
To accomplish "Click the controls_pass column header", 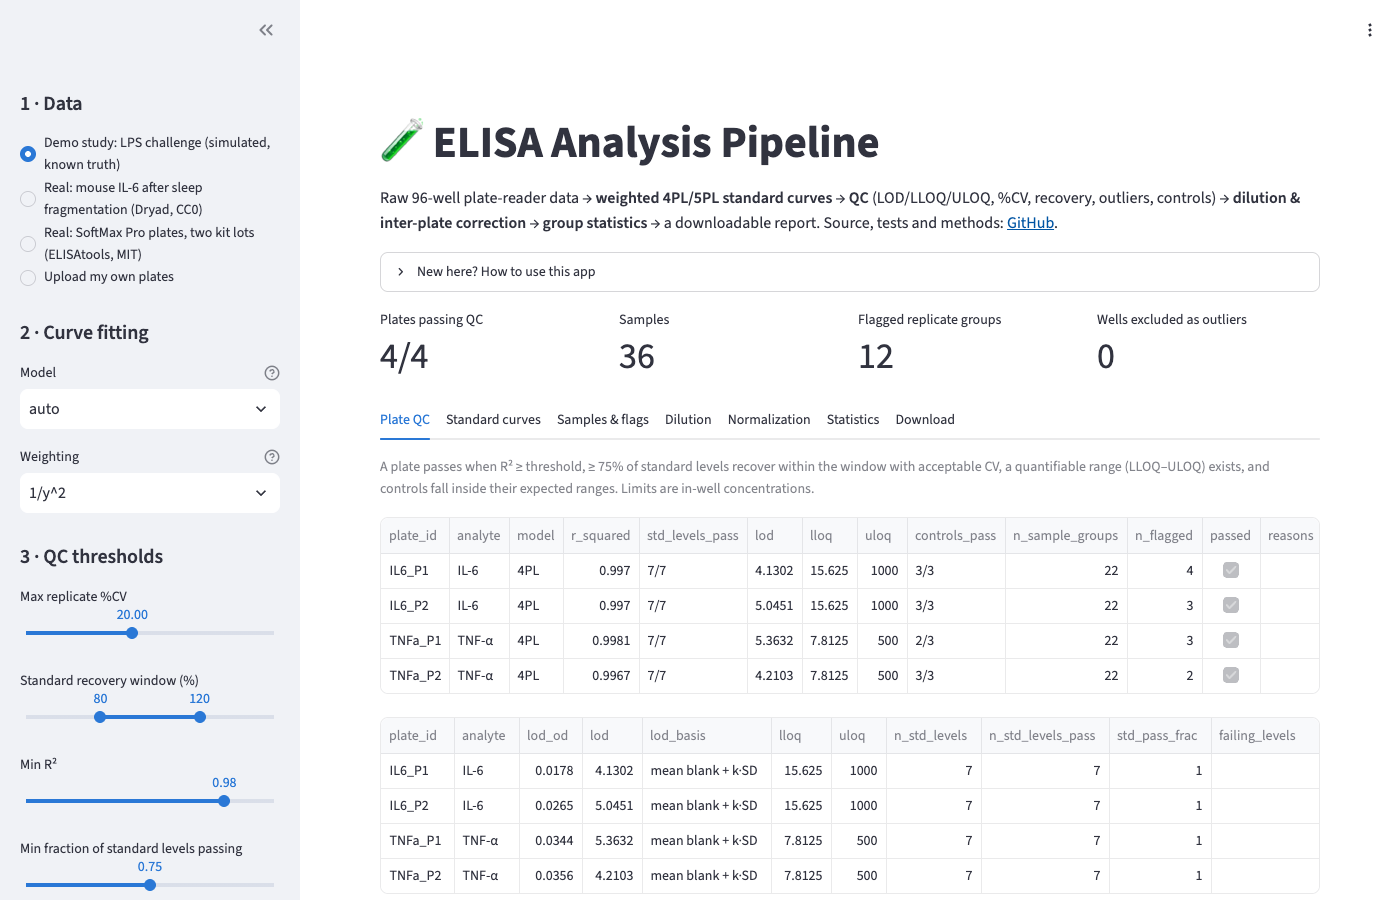I will click(955, 536).
